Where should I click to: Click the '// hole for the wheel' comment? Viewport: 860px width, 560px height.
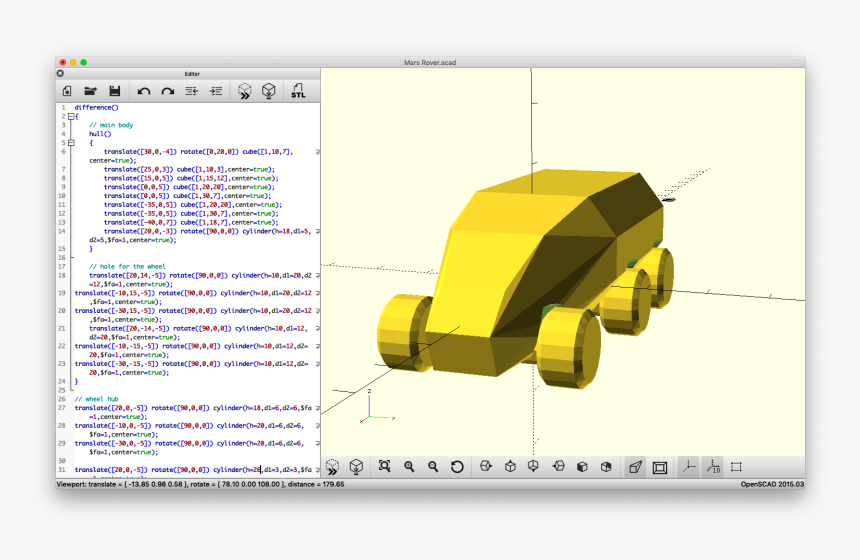(127, 267)
